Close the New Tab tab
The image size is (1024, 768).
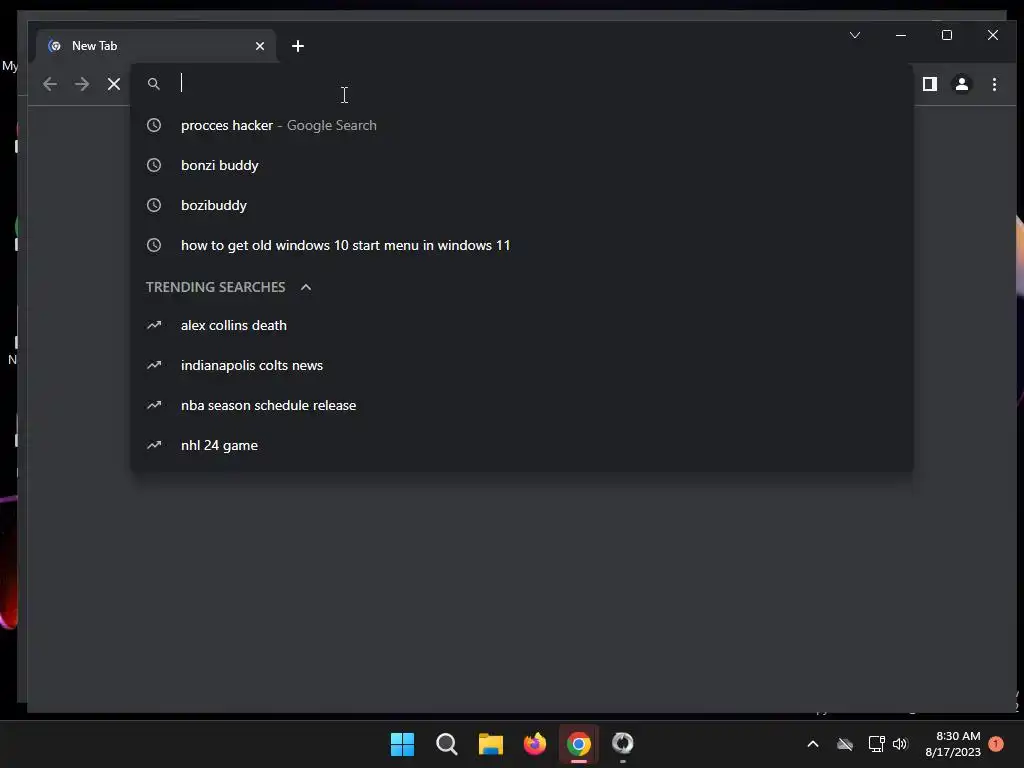point(260,46)
